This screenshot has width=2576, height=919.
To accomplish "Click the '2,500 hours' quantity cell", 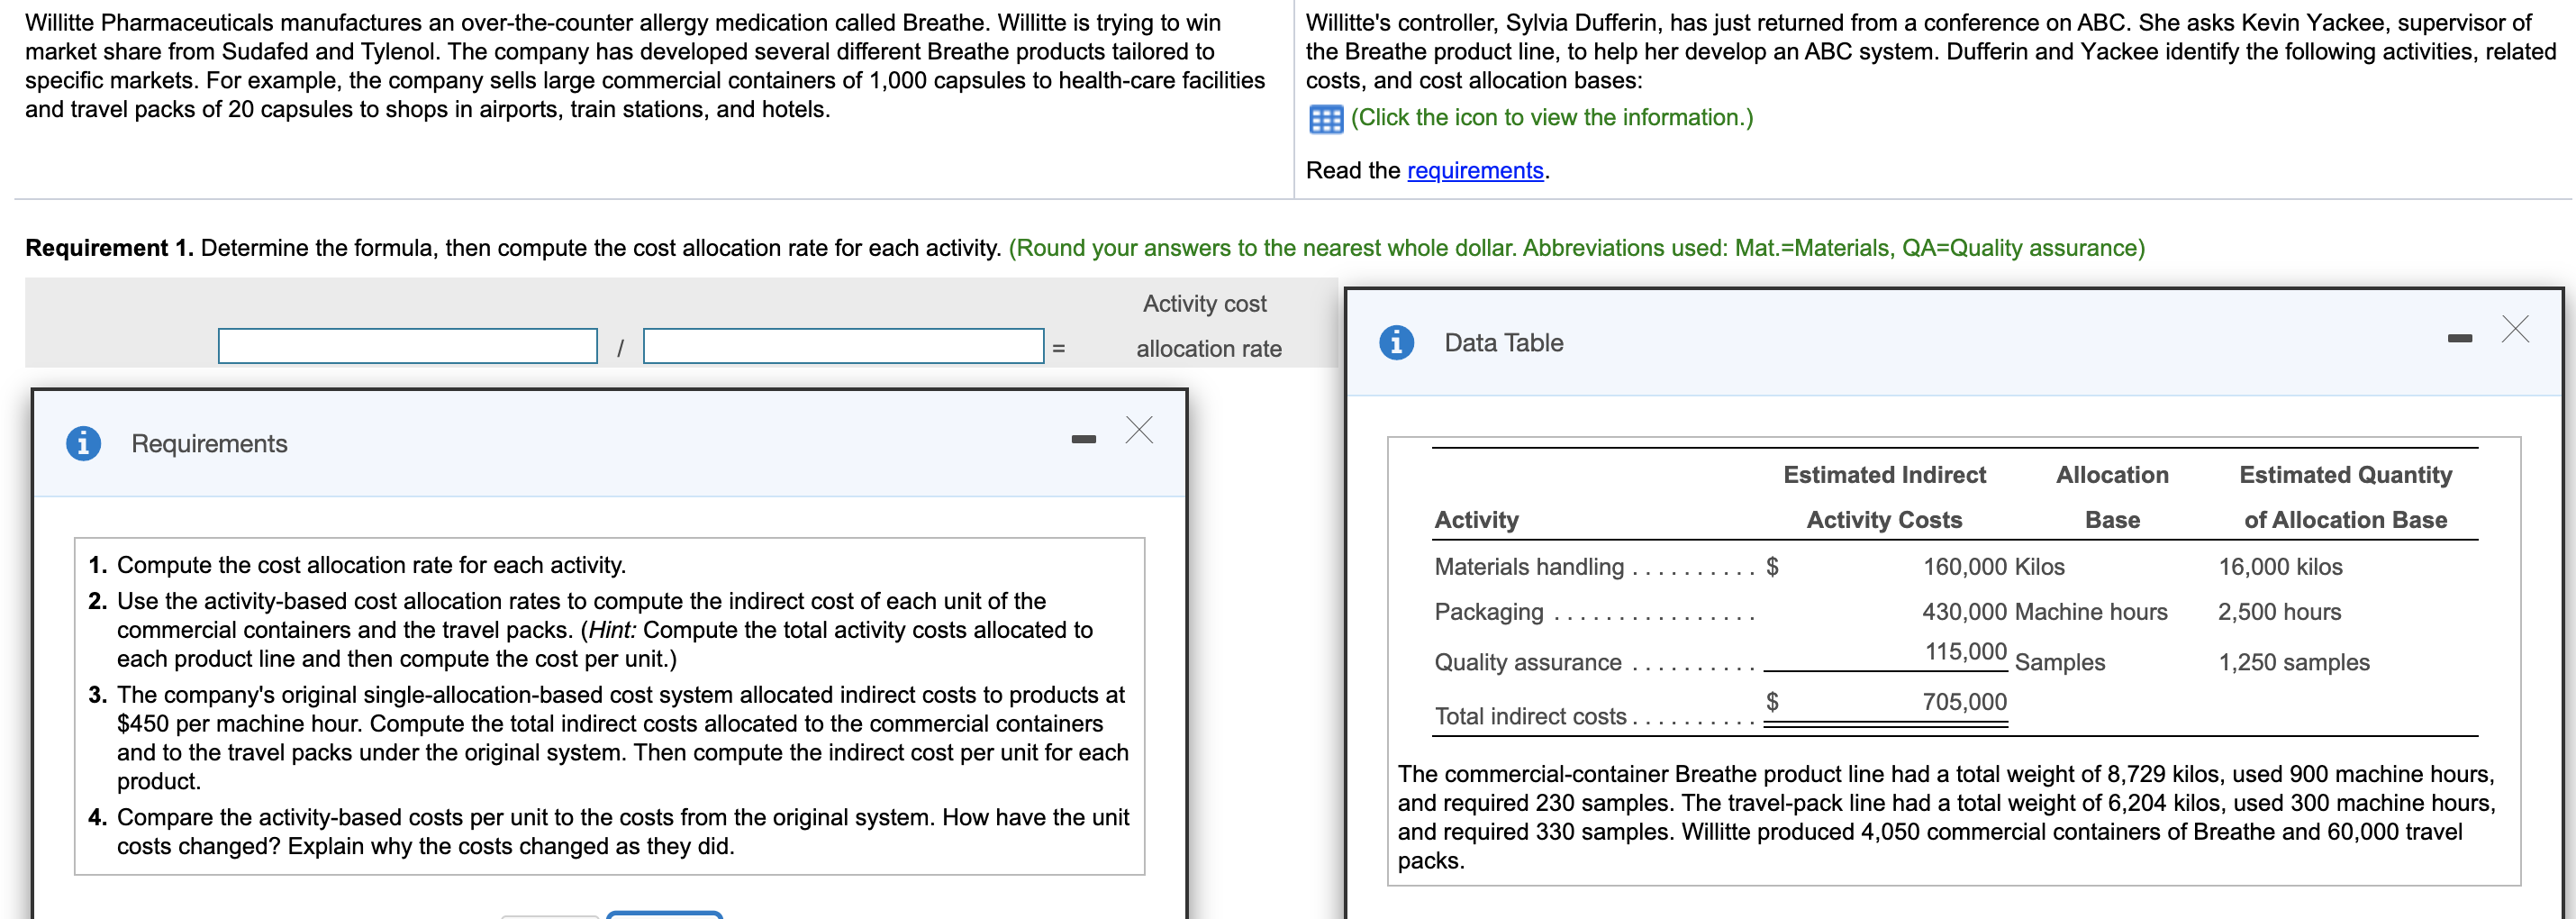I will pos(2279,611).
